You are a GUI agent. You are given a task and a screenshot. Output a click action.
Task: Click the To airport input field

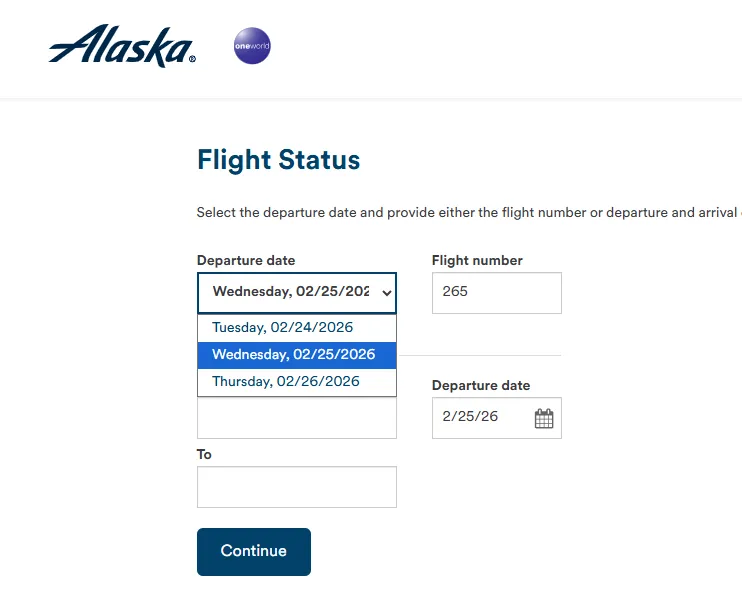pyautogui.click(x=297, y=487)
